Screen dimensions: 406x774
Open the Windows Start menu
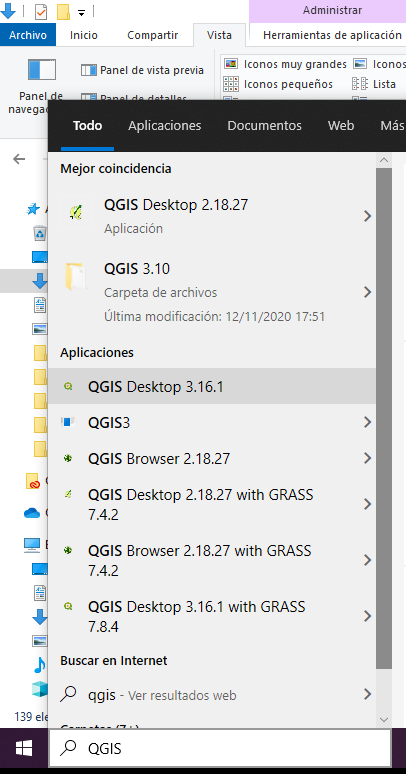click(24, 748)
